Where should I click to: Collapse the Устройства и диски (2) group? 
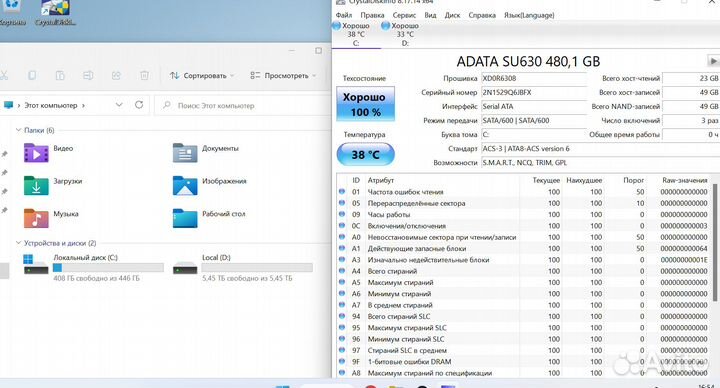pyautogui.click(x=18, y=243)
